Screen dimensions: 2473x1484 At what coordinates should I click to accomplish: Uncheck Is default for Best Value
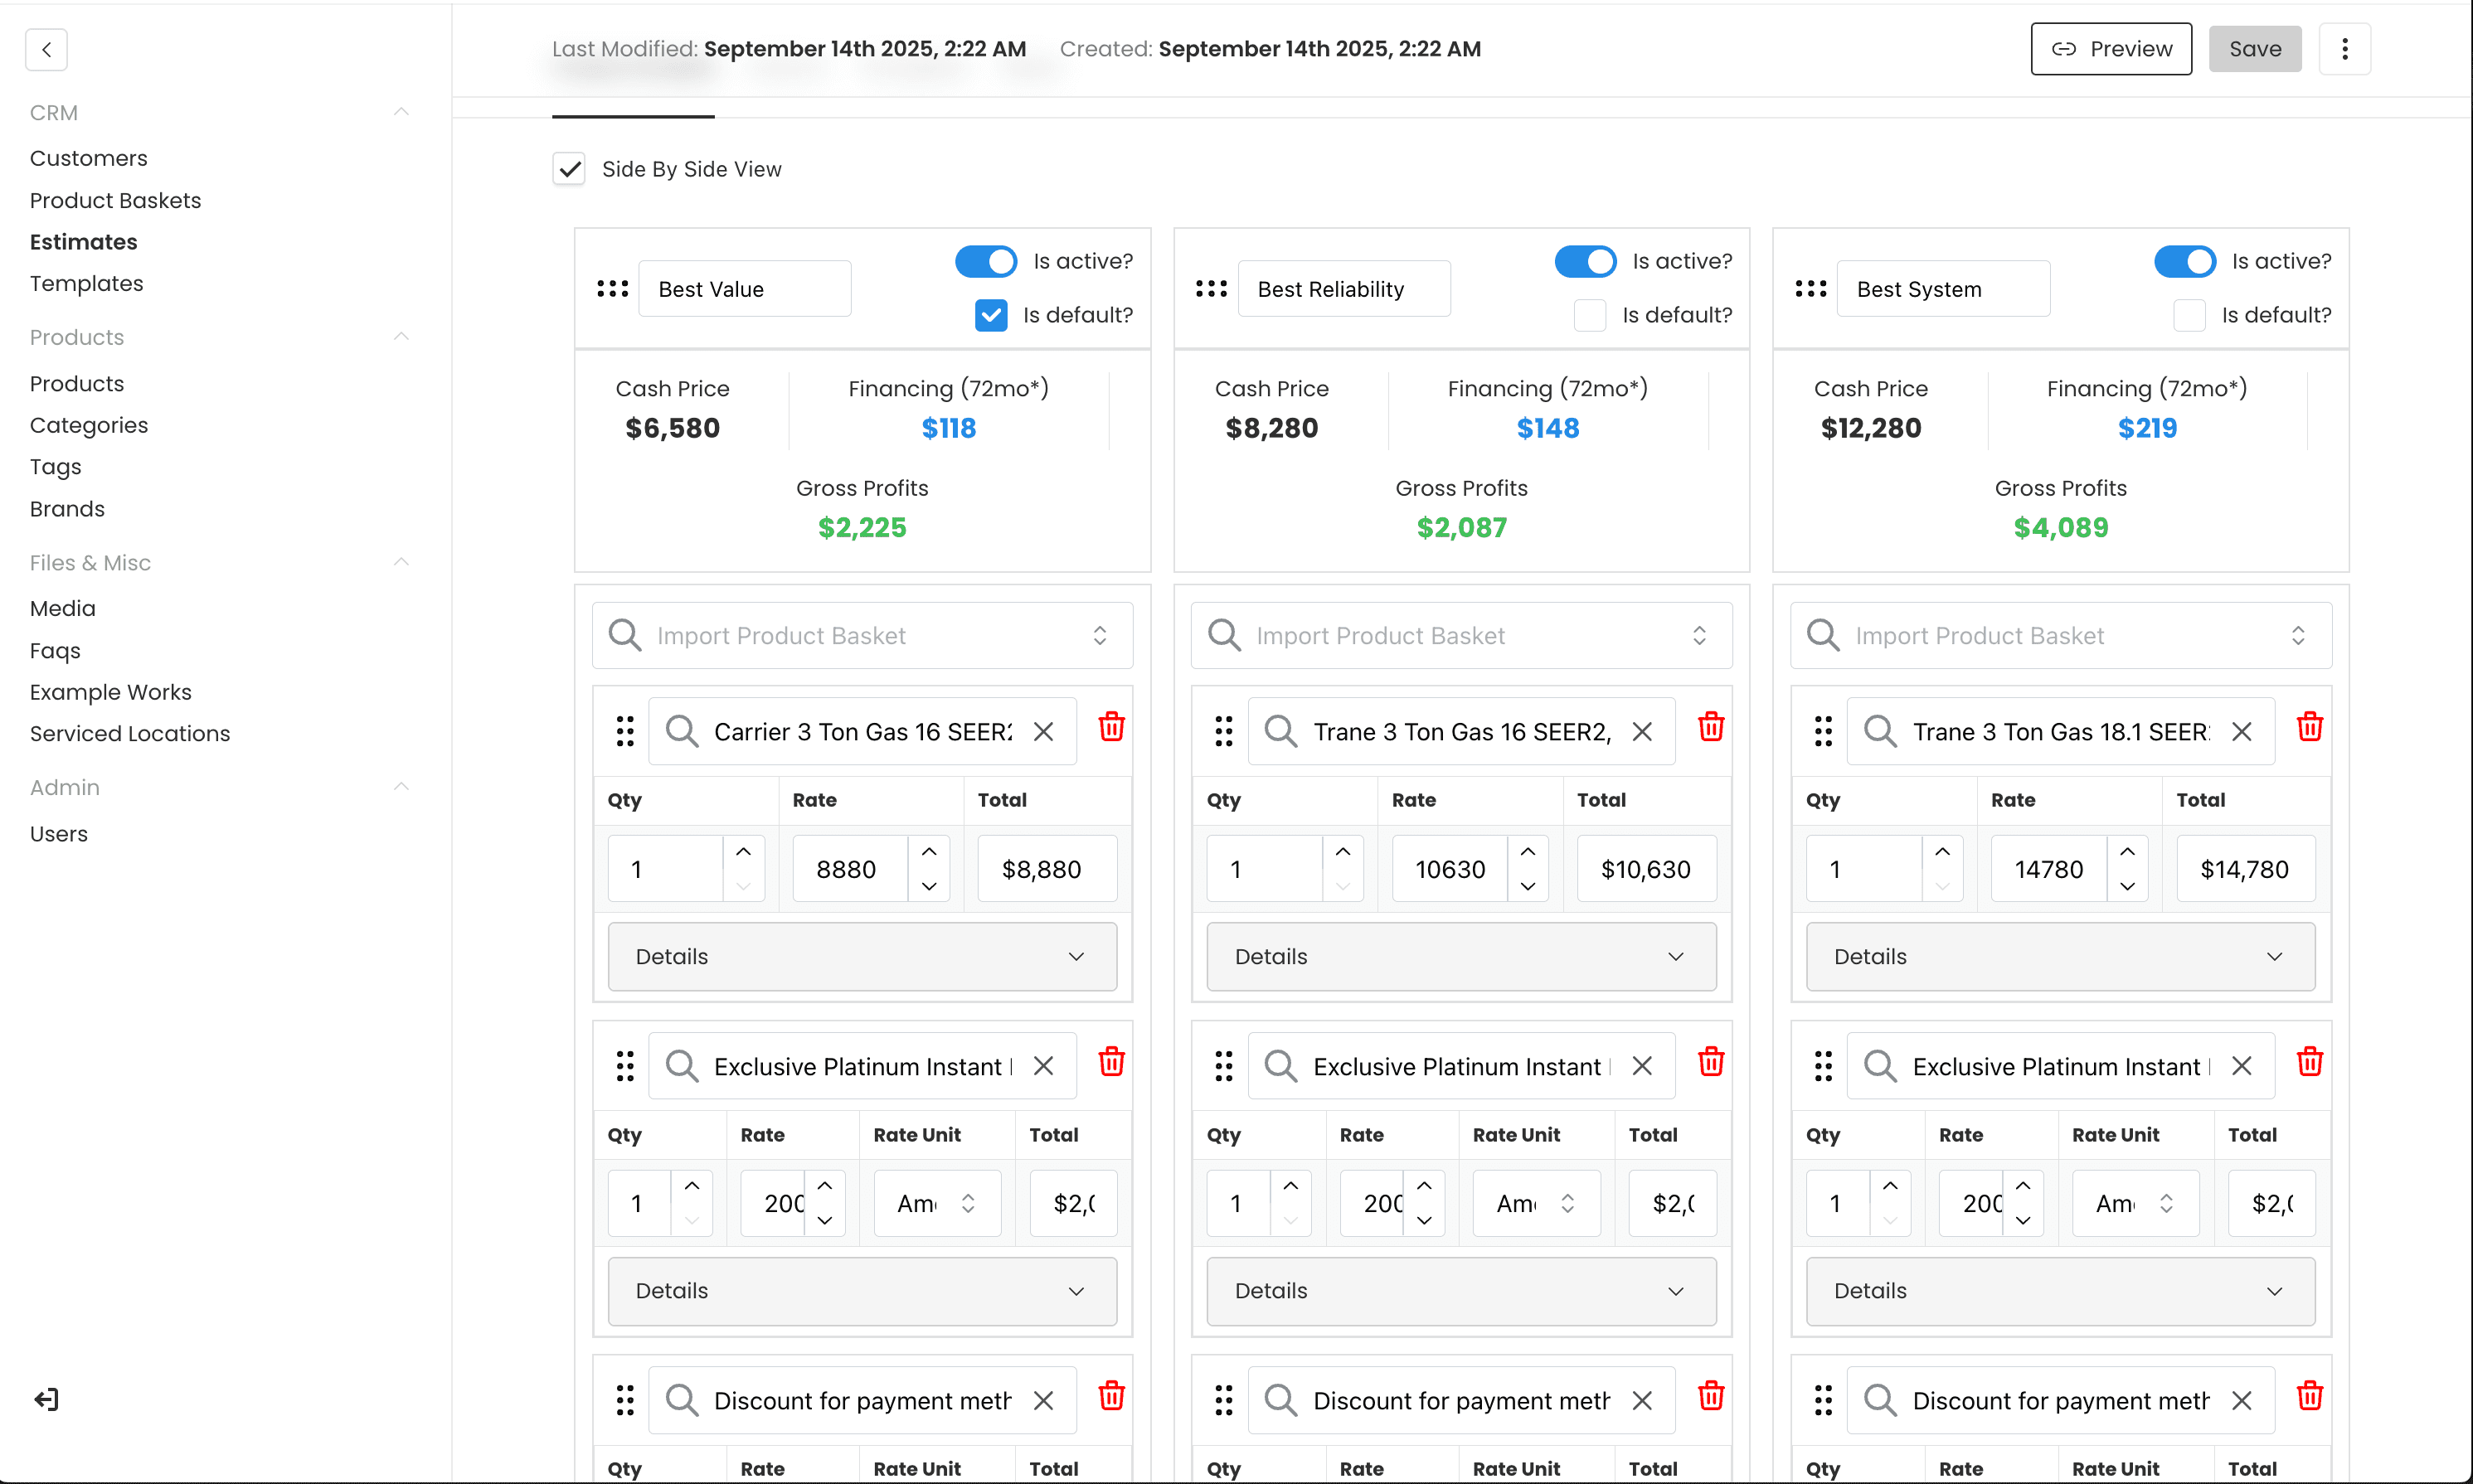[x=991, y=315]
